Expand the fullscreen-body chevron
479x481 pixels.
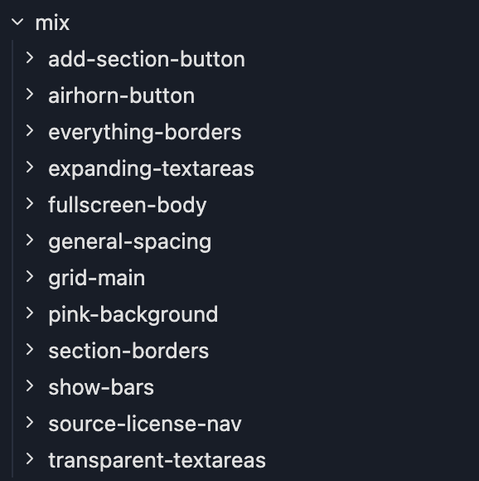point(30,204)
